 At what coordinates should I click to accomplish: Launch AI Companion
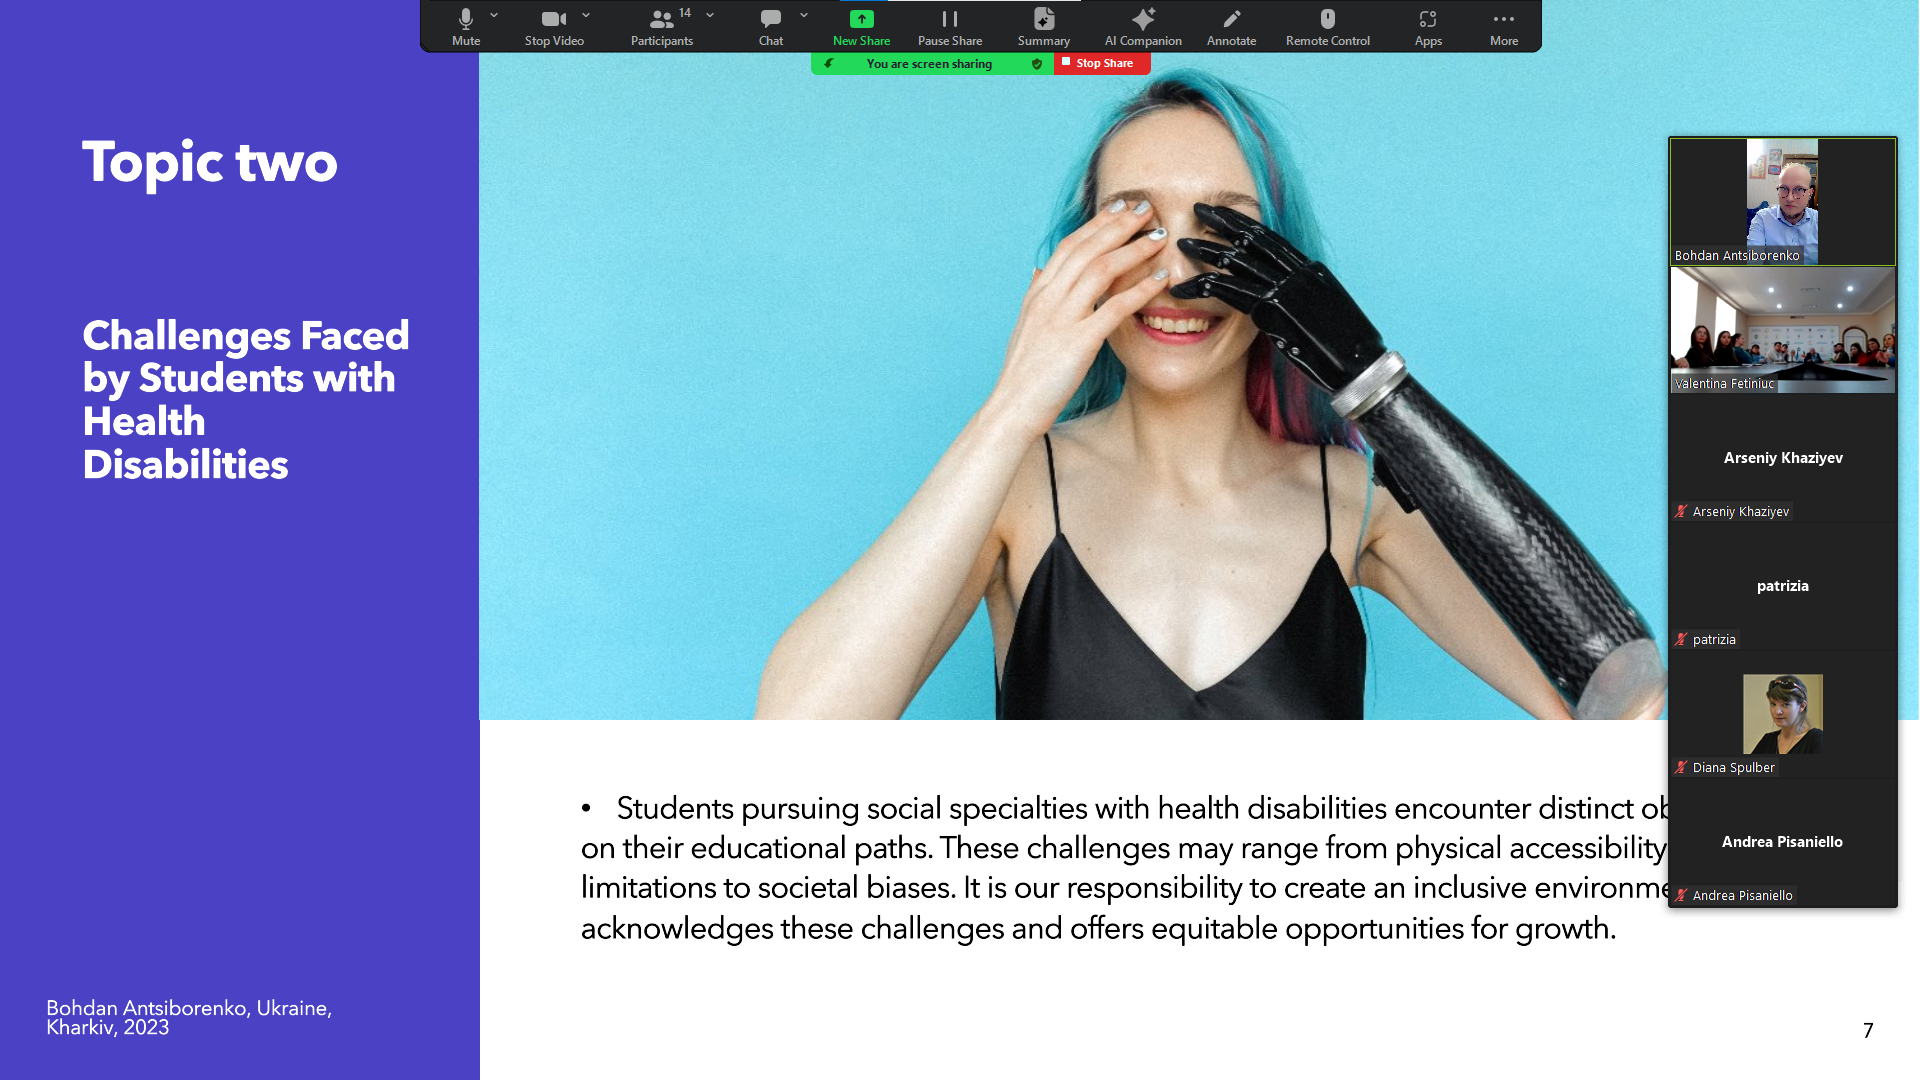pos(1143,26)
